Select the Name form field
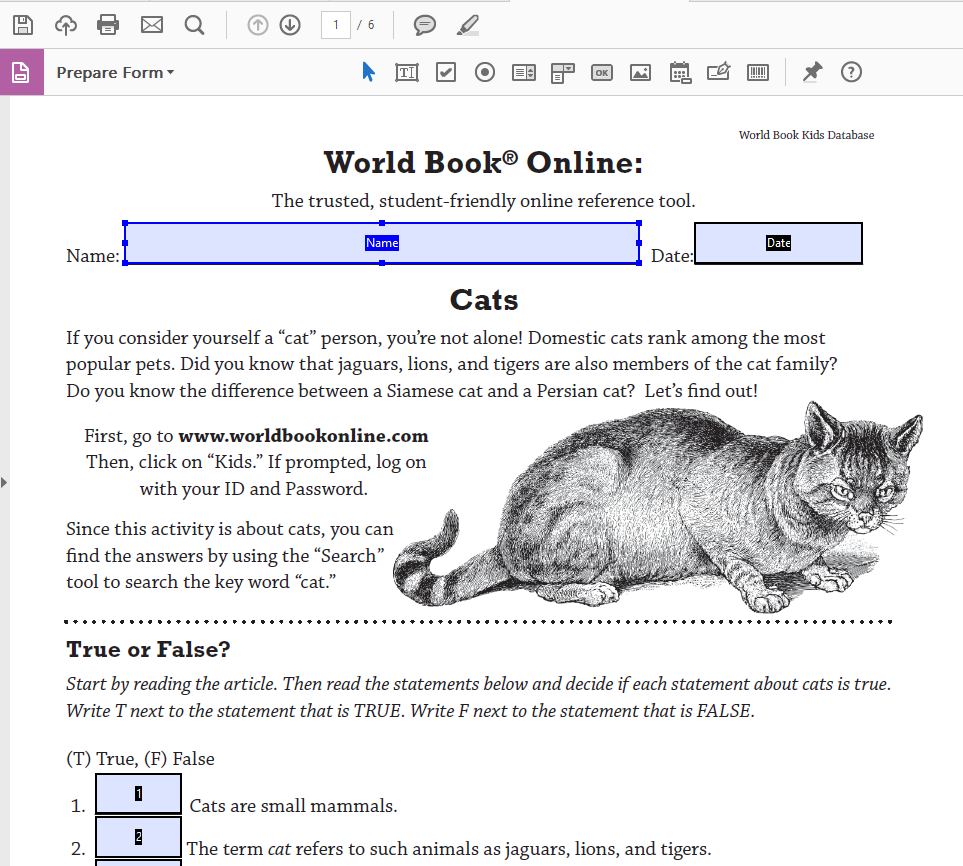The width and height of the screenshot is (963, 866). [x=382, y=243]
